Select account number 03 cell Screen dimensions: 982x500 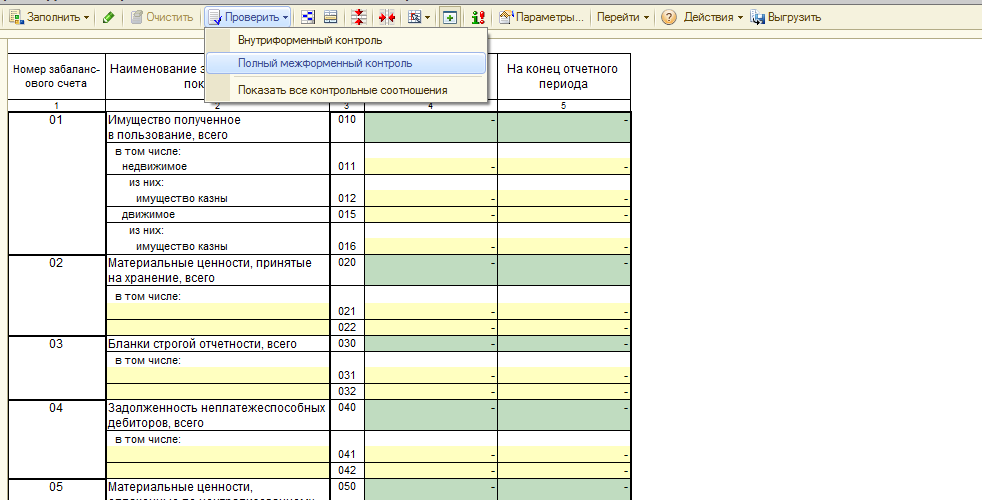click(x=57, y=367)
